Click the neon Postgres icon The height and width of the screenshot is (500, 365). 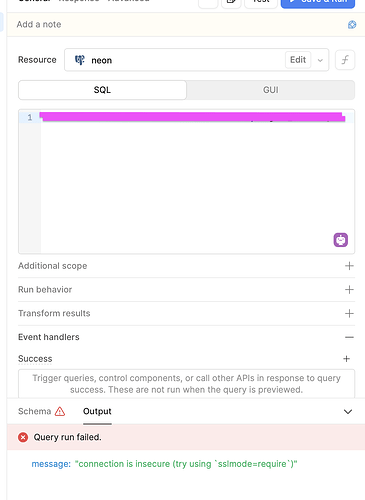click(80, 60)
